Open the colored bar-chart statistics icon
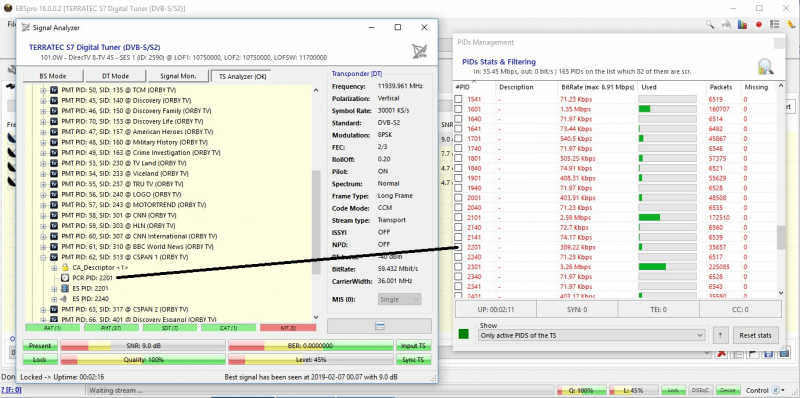The width and height of the screenshot is (800, 398). point(742,24)
